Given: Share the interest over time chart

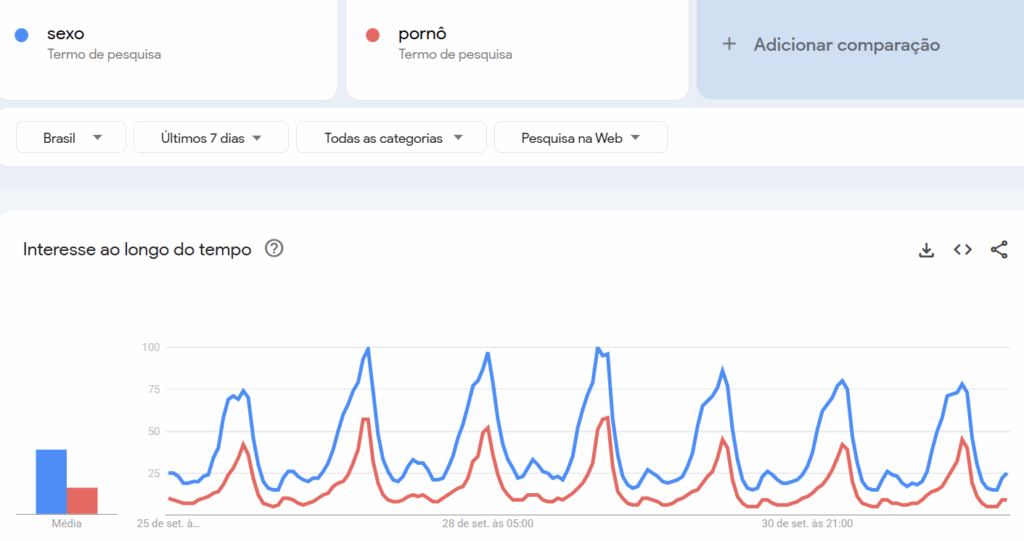Looking at the screenshot, I should pyautogui.click(x=999, y=250).
